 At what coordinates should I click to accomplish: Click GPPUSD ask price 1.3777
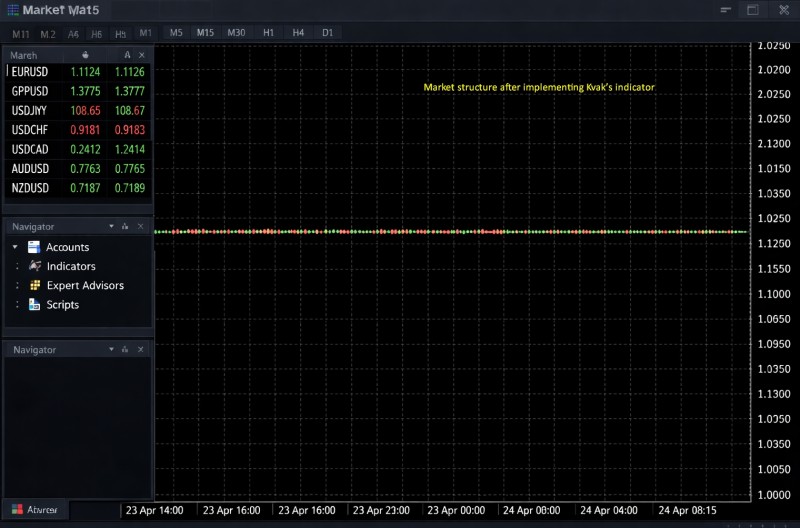click(x=130, y=91)
